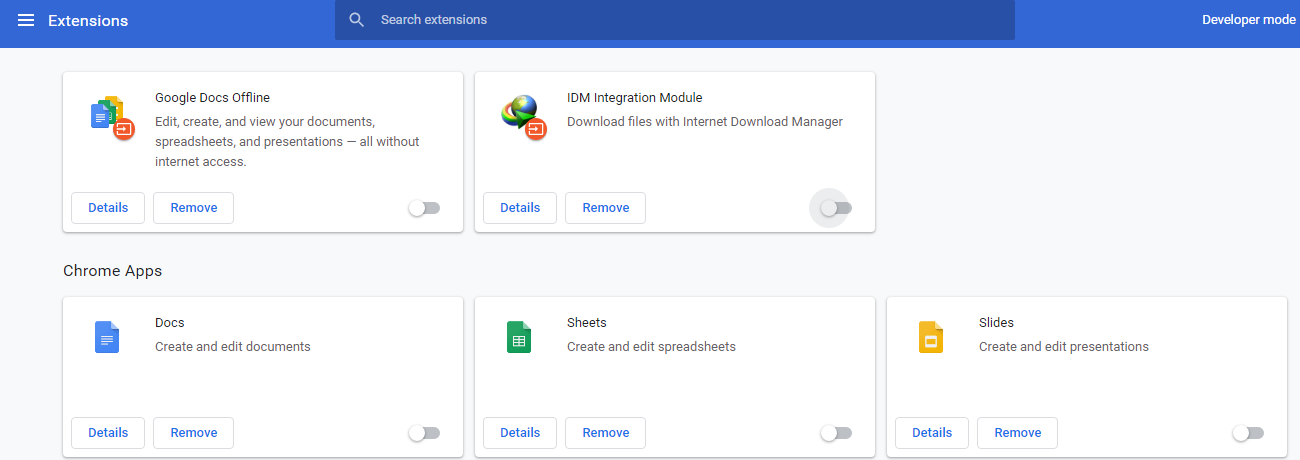Click the IDM Integration Module icon
The height and width of the screenshot is (460, 1300).
(x=523, y=117)
